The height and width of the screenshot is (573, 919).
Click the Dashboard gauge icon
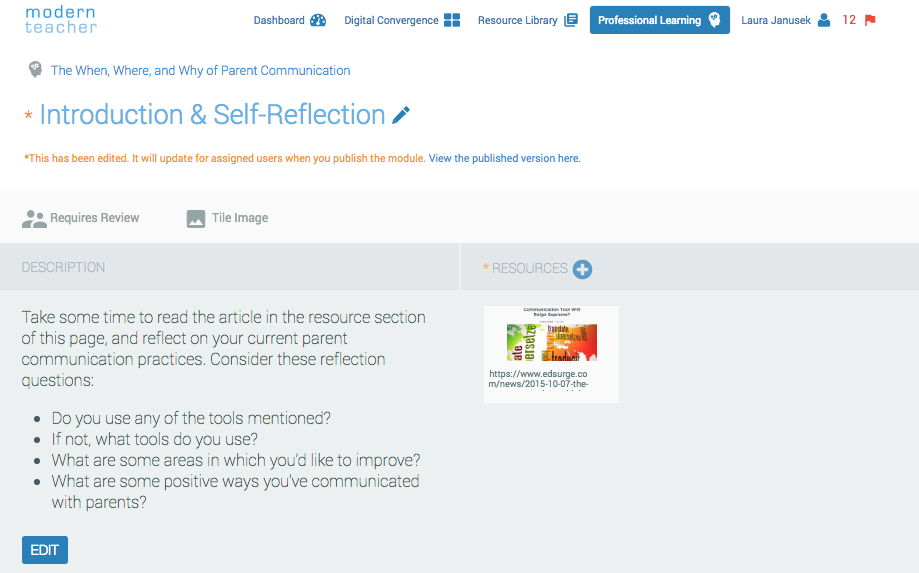318,21
